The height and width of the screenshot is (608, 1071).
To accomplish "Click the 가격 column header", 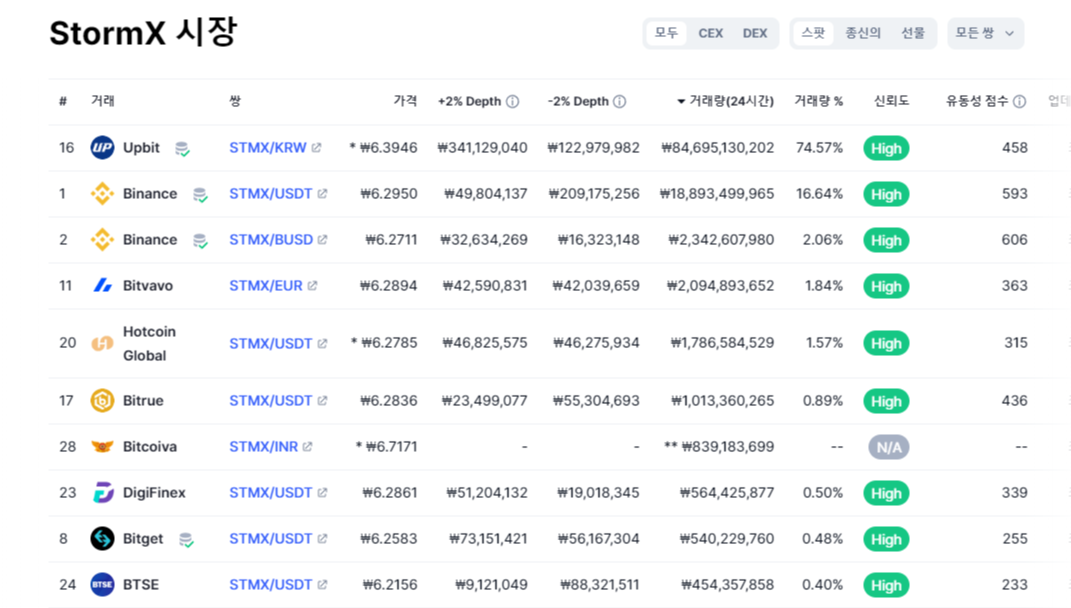I will [405, 101].
